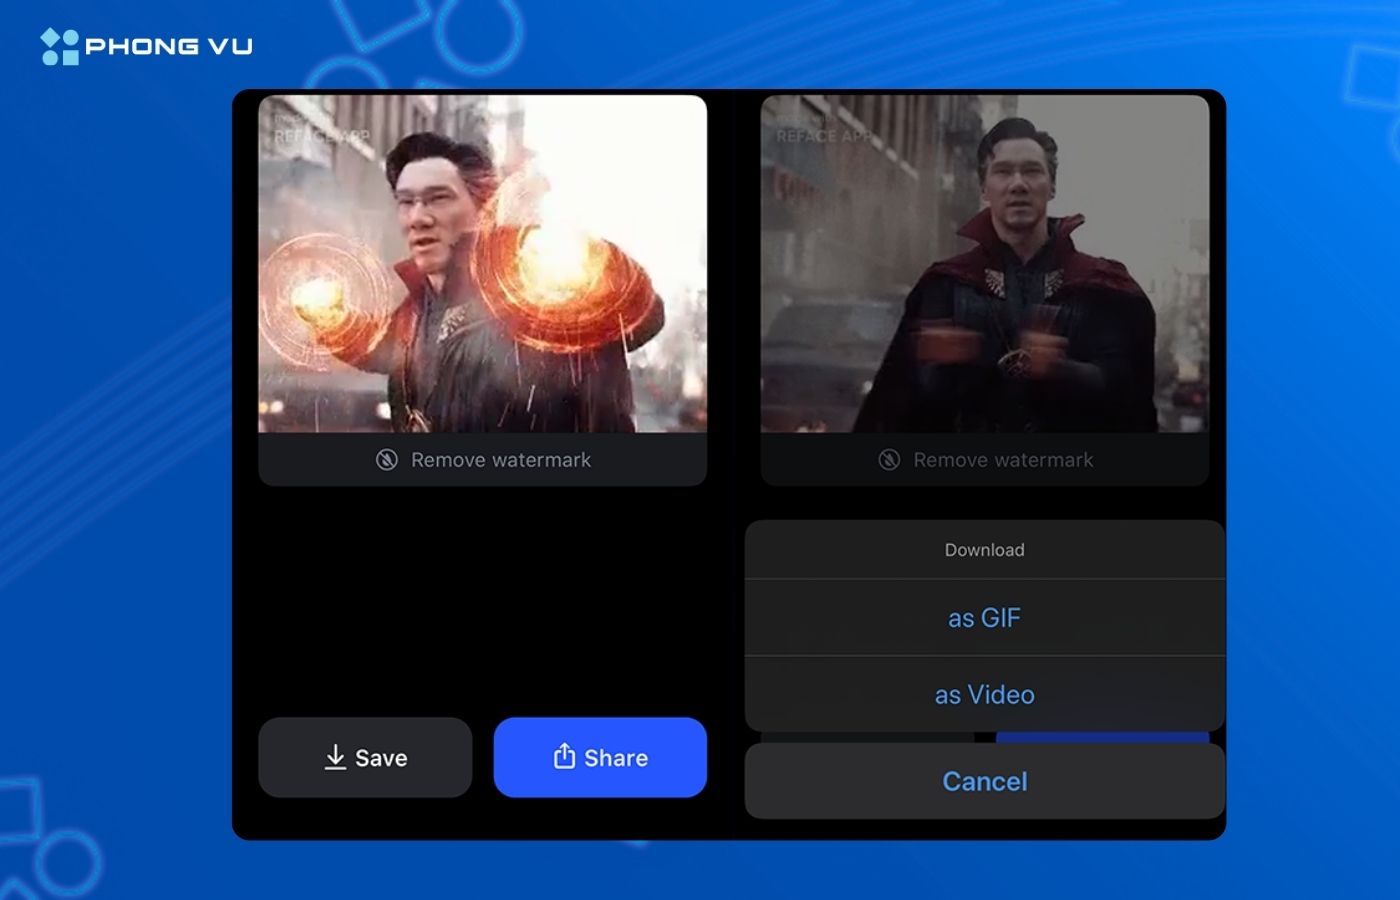Screen dimensions: 1400x900
Task: Open the right dimmed clip preview
Action: pos(985,264)
